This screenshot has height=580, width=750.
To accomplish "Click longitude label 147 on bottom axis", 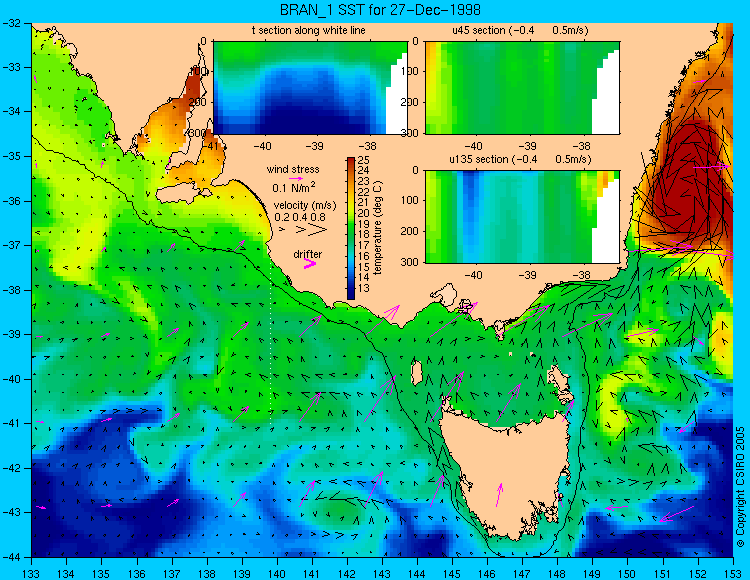I will (x=522, y=574).
